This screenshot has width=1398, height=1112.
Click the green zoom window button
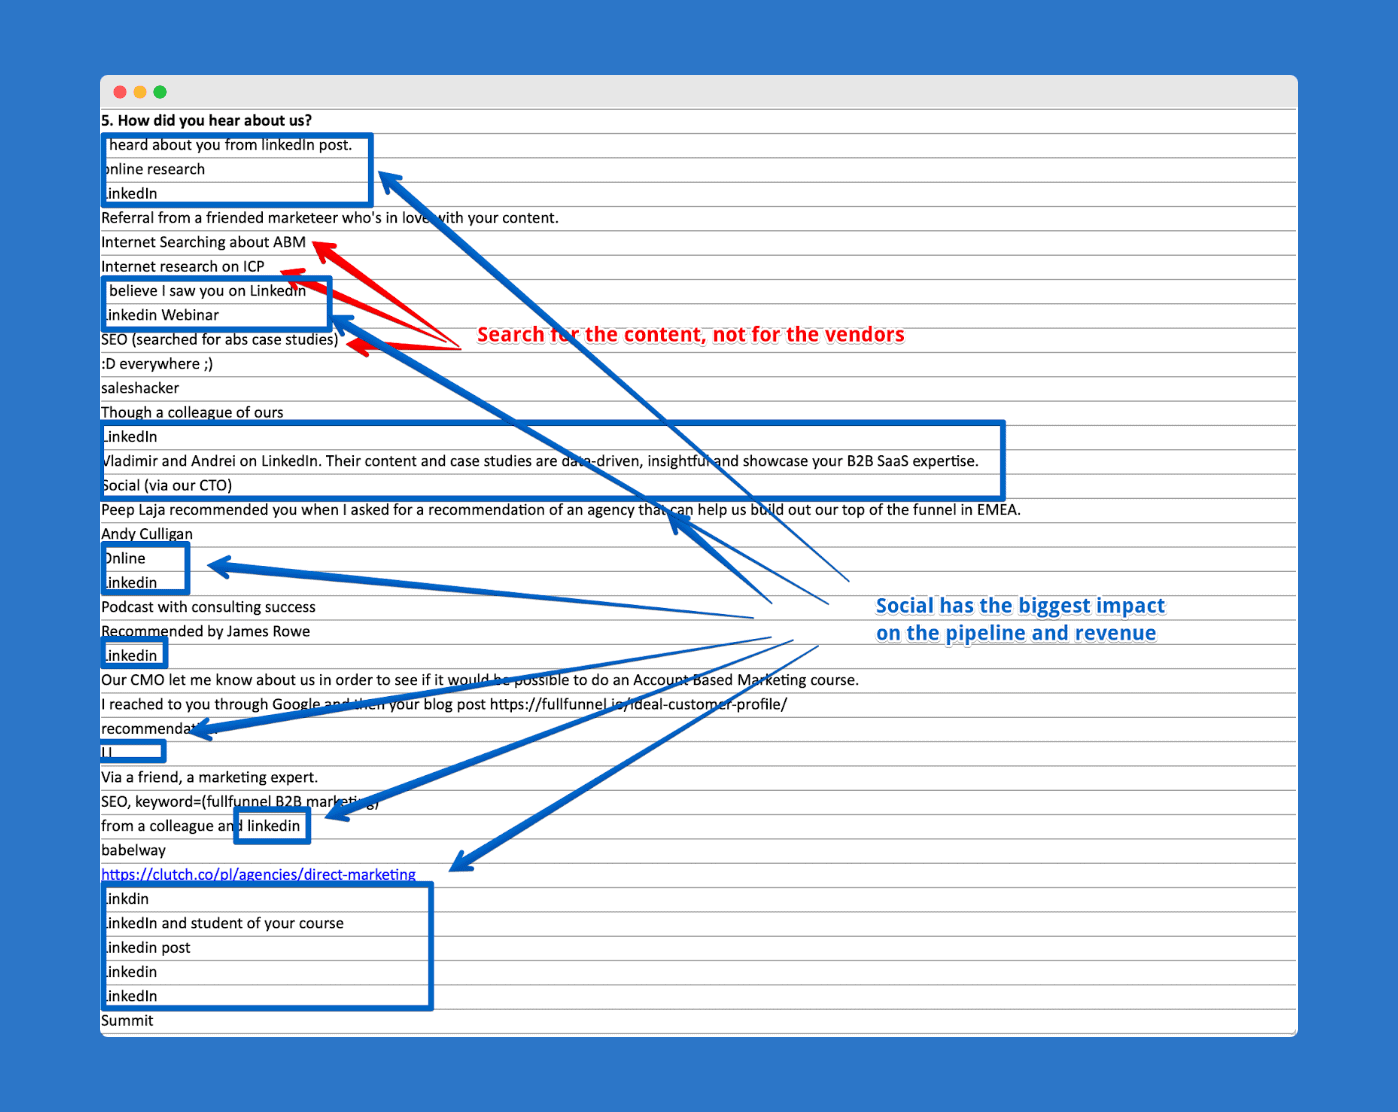point(159,91)
